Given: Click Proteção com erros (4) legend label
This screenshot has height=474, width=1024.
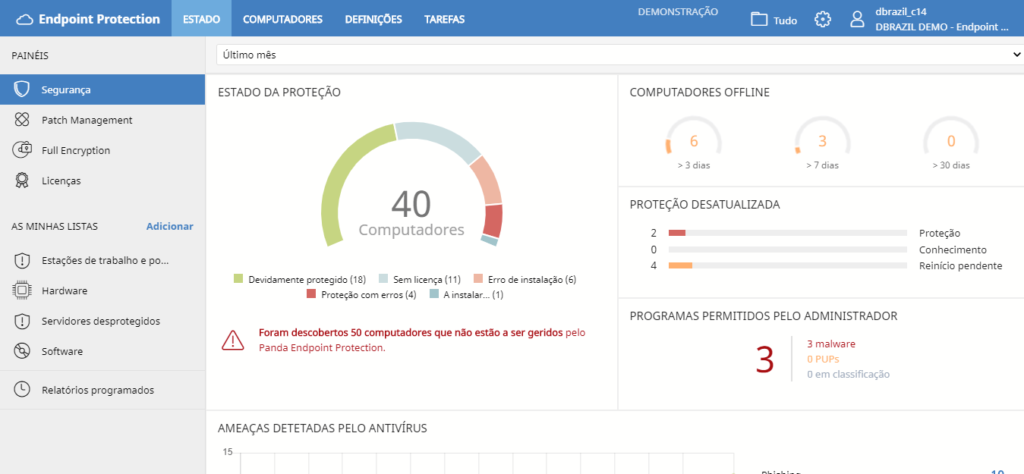Looking at the screenshot, I should 368,294.
